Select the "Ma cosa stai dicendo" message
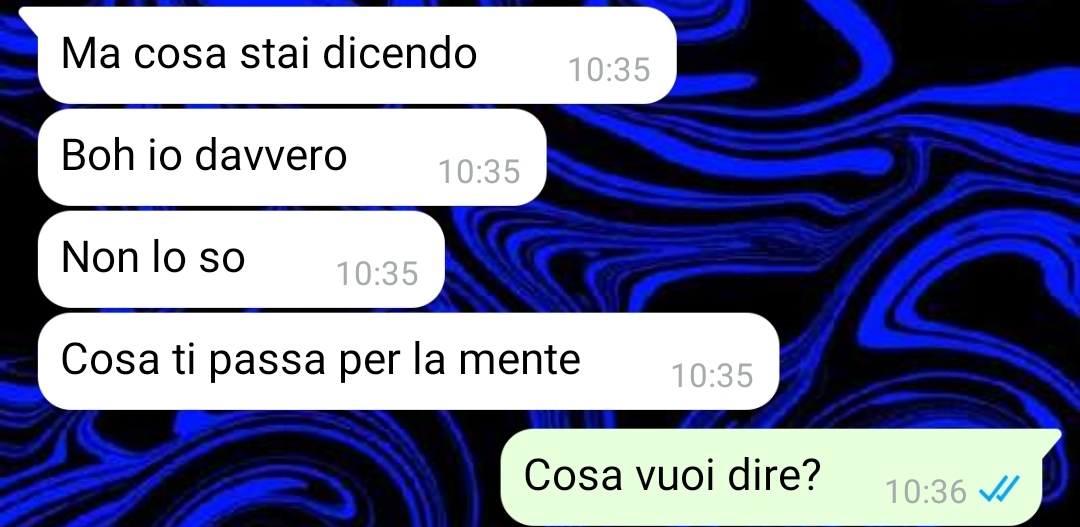The image size is (1080, 527). coord(357,55)
